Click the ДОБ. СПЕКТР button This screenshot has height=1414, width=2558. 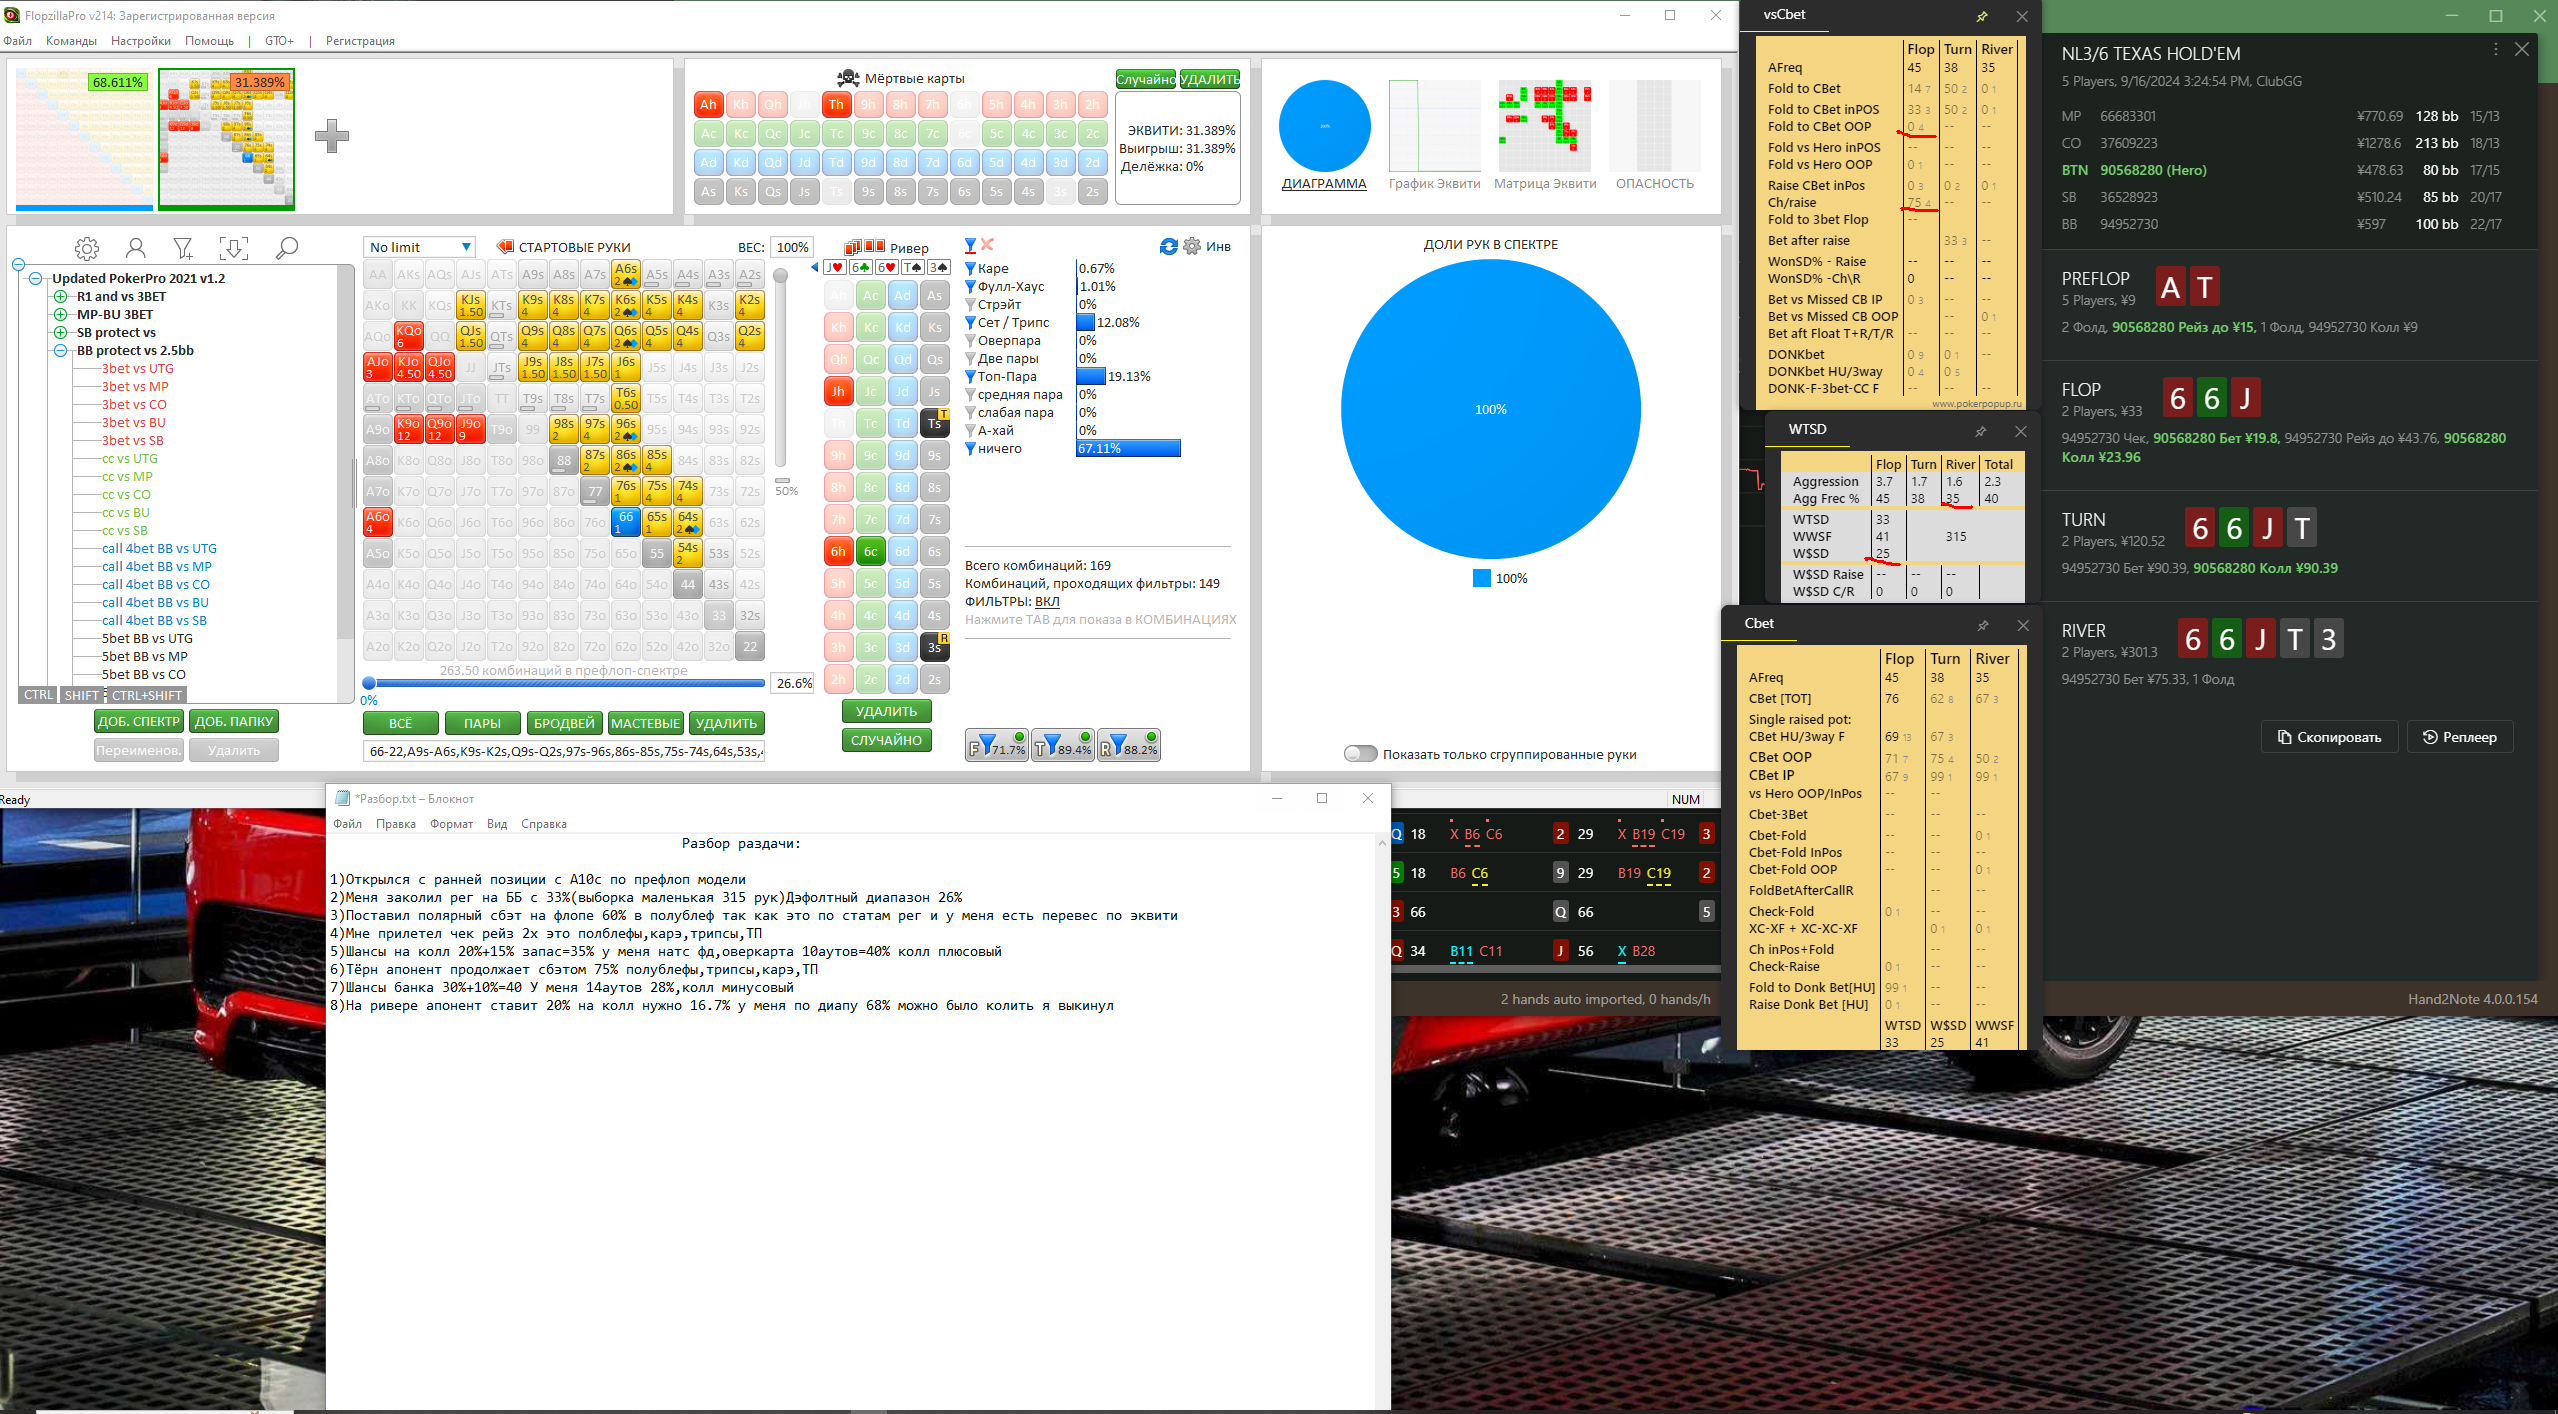click(x=139, y=721)
